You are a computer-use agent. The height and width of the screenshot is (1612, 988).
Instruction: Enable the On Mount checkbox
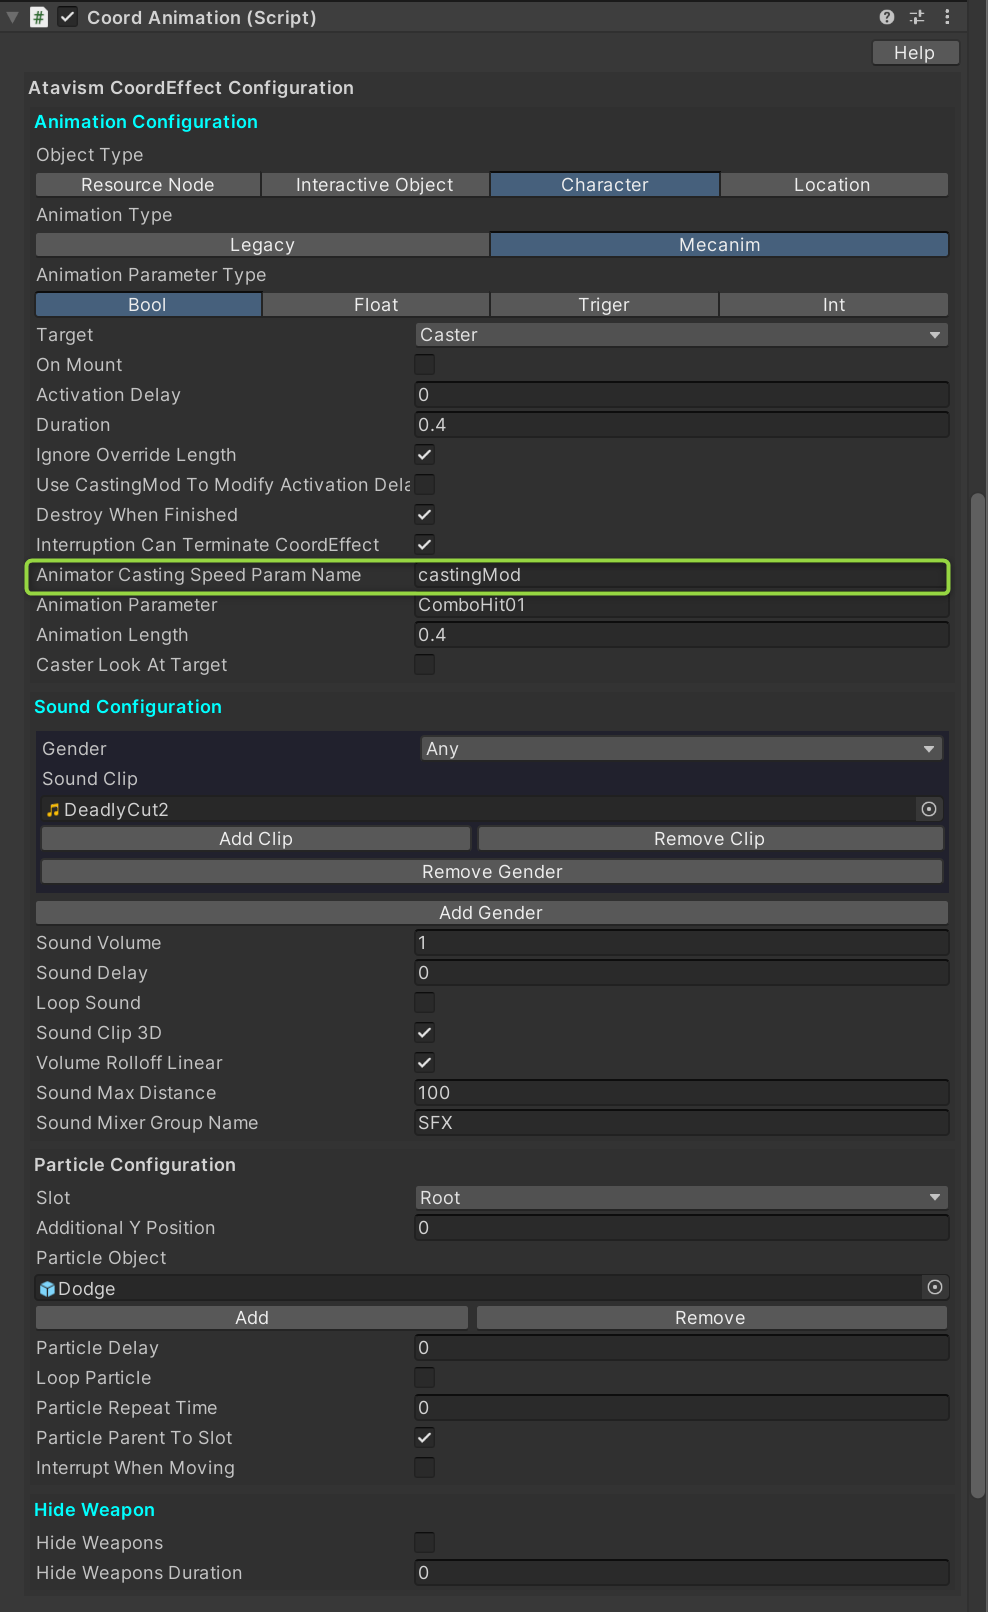[x=425, y=365]
